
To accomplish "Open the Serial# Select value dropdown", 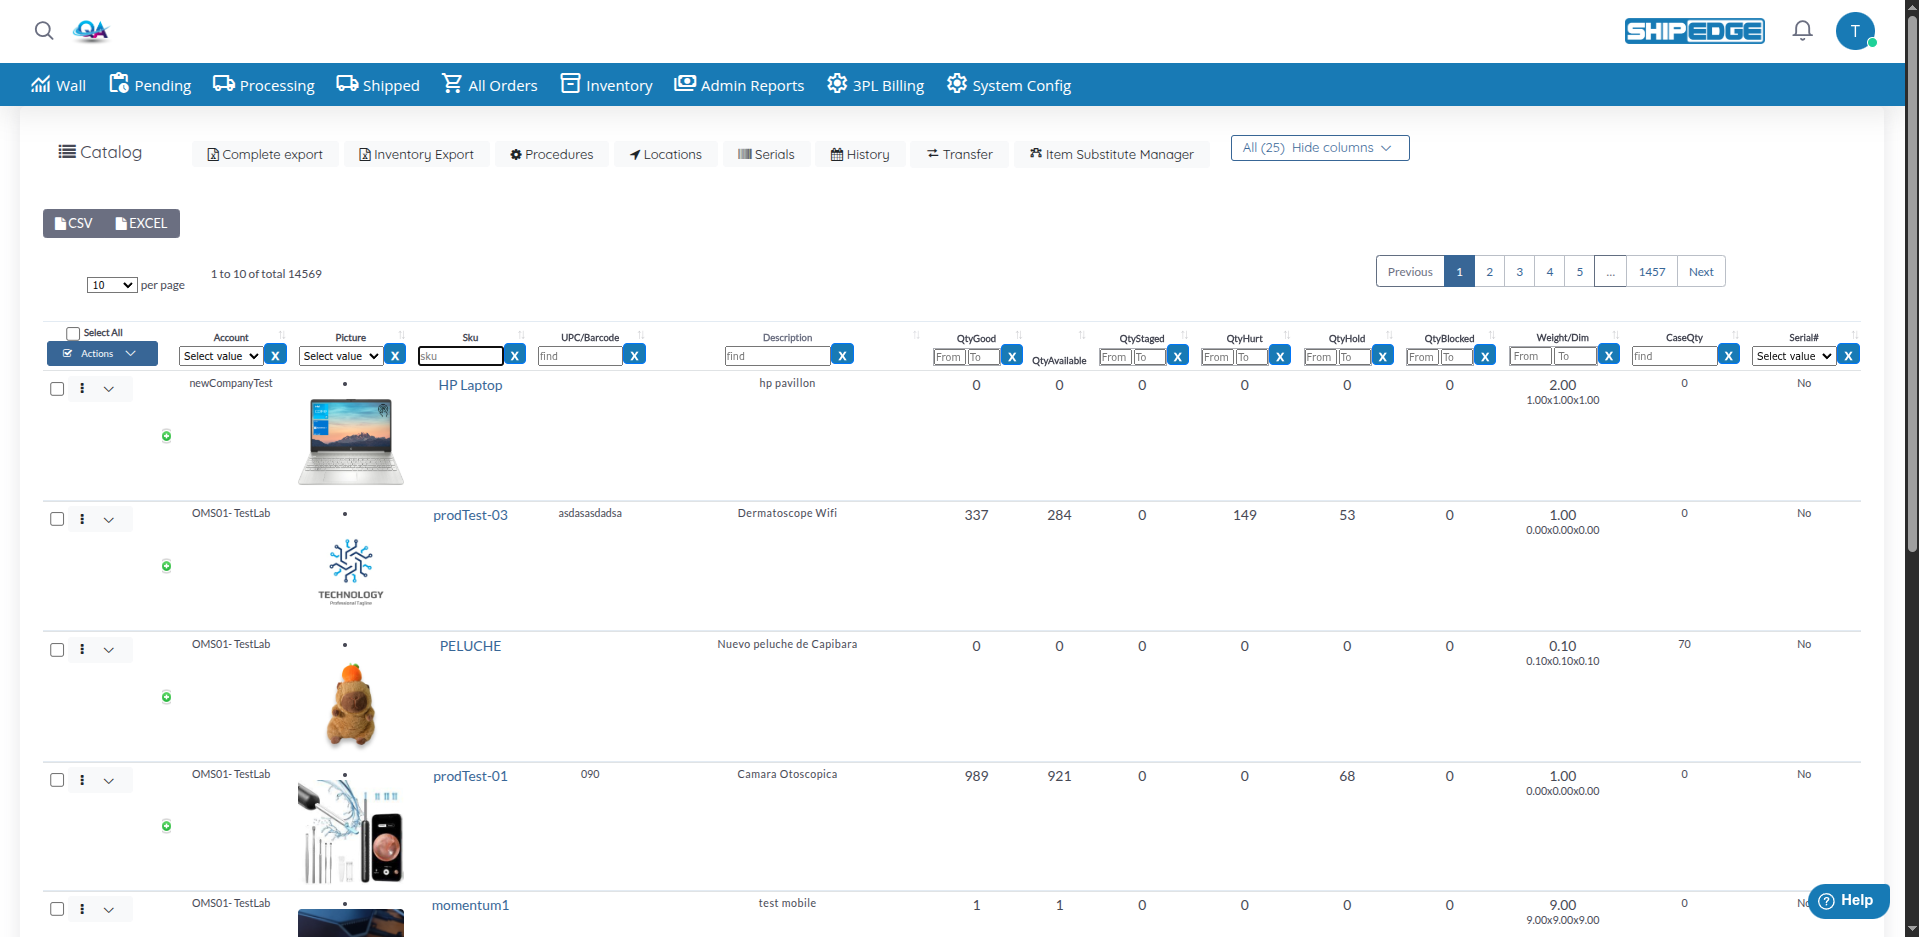I will click(1794, 356).
